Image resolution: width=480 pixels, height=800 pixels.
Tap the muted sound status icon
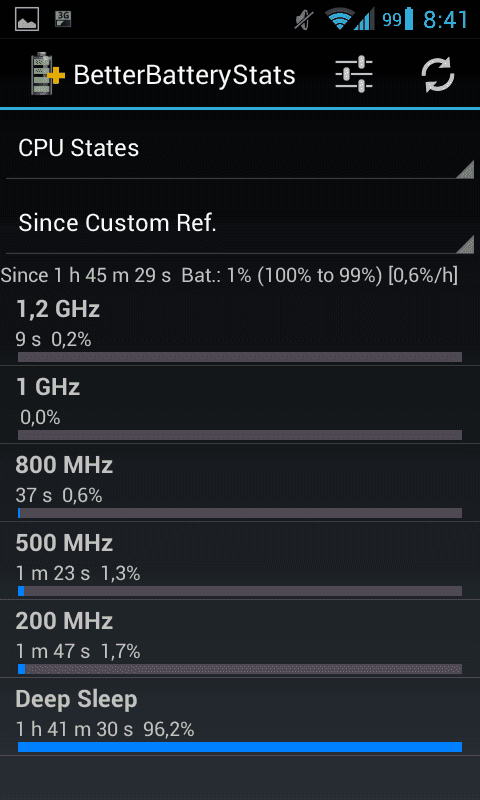[x=305, y=20]
